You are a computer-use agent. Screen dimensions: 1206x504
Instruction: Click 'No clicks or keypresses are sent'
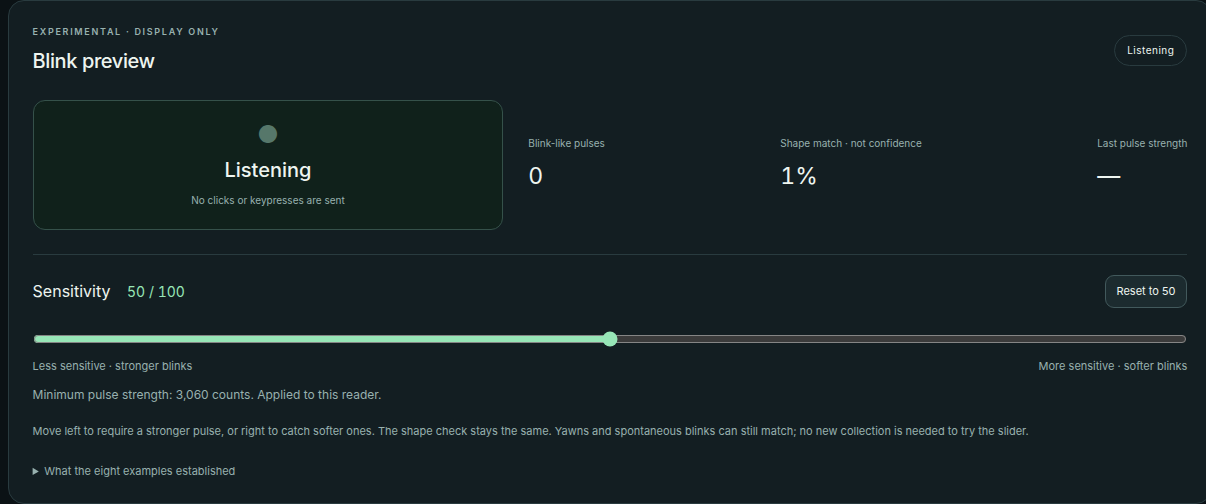tap(268, 200)
